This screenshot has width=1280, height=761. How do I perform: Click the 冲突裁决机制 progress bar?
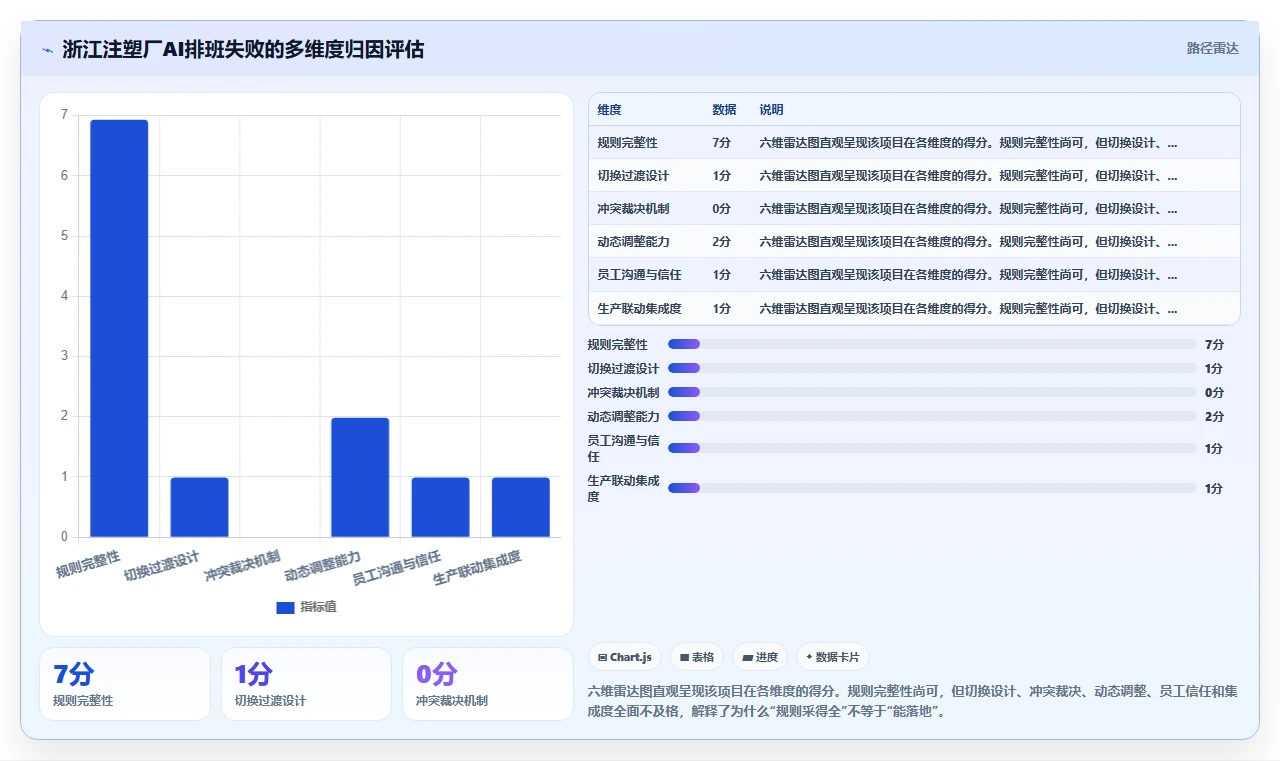[932, 392]
